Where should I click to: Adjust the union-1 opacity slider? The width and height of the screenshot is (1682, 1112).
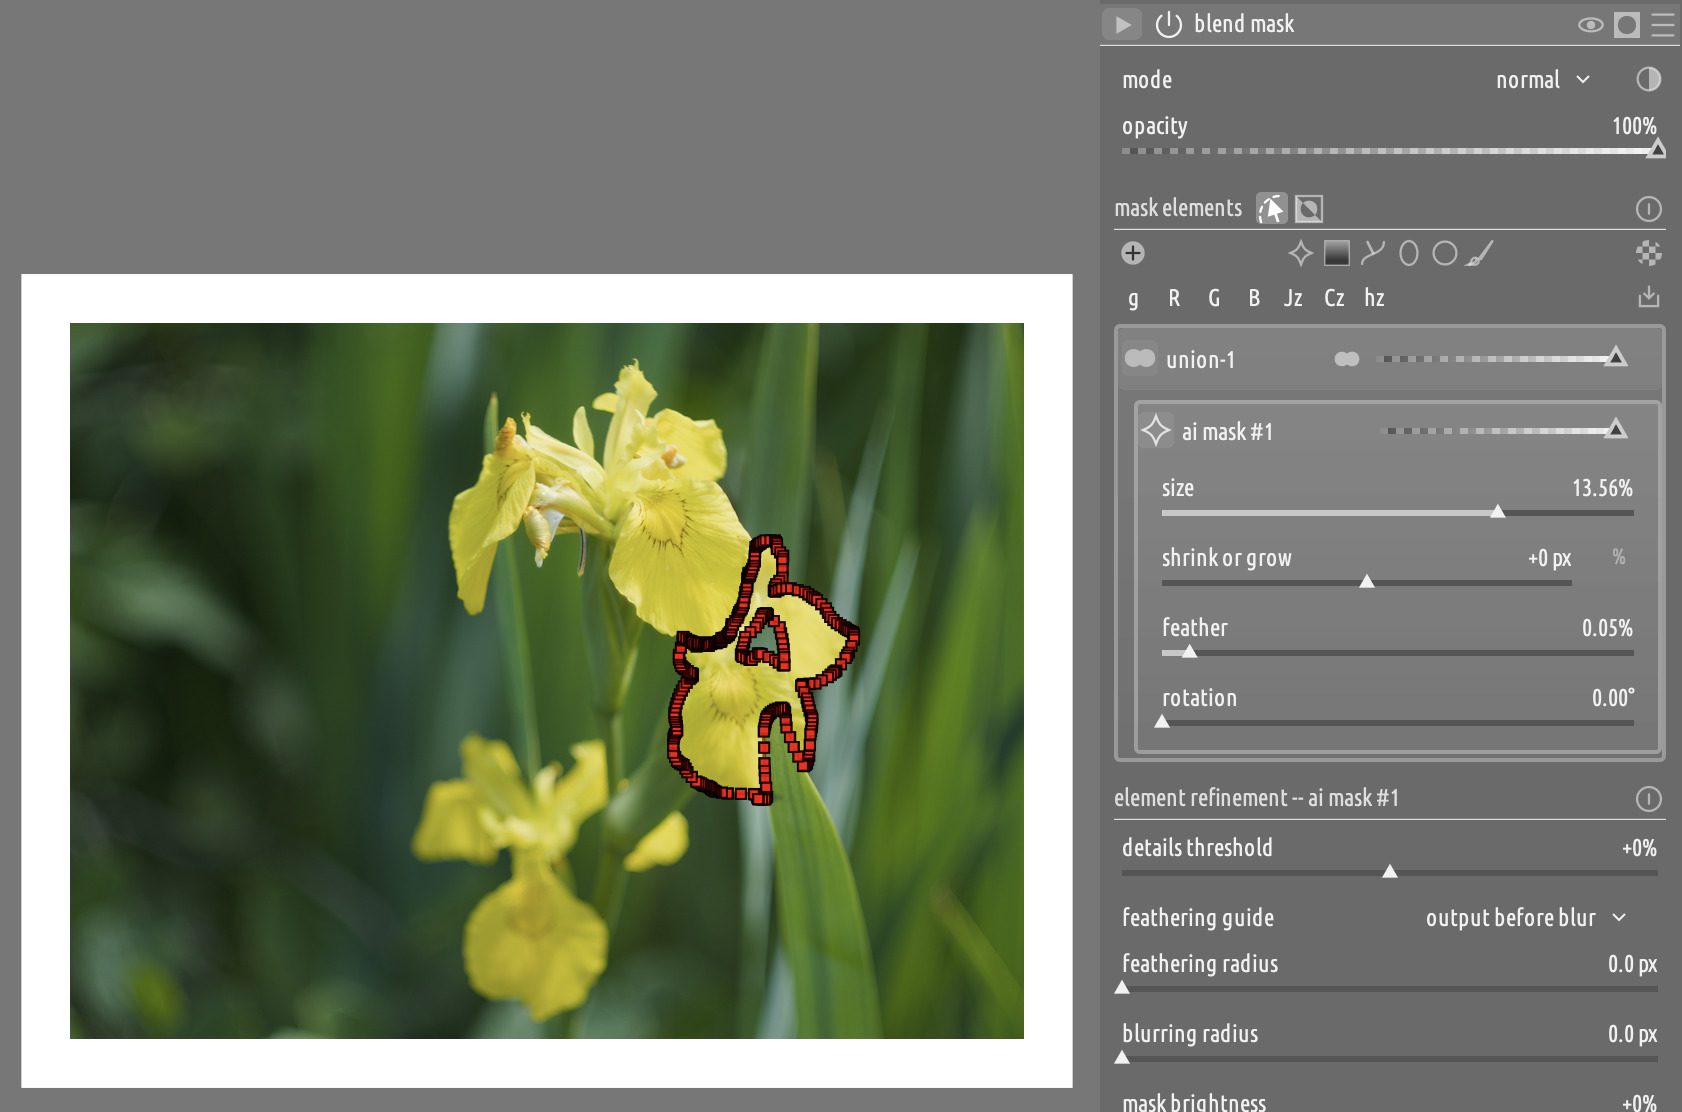click(1502, 358)
